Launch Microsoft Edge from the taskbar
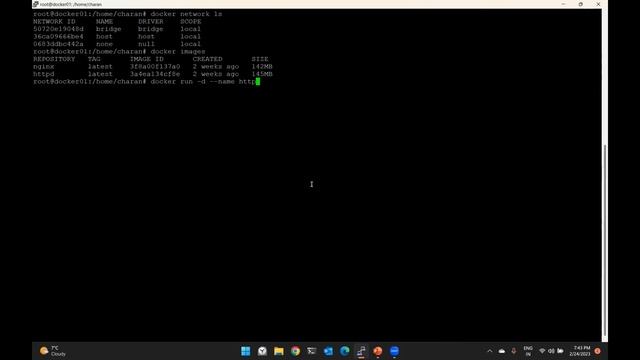The image size is (640, 360). point(345,351)
